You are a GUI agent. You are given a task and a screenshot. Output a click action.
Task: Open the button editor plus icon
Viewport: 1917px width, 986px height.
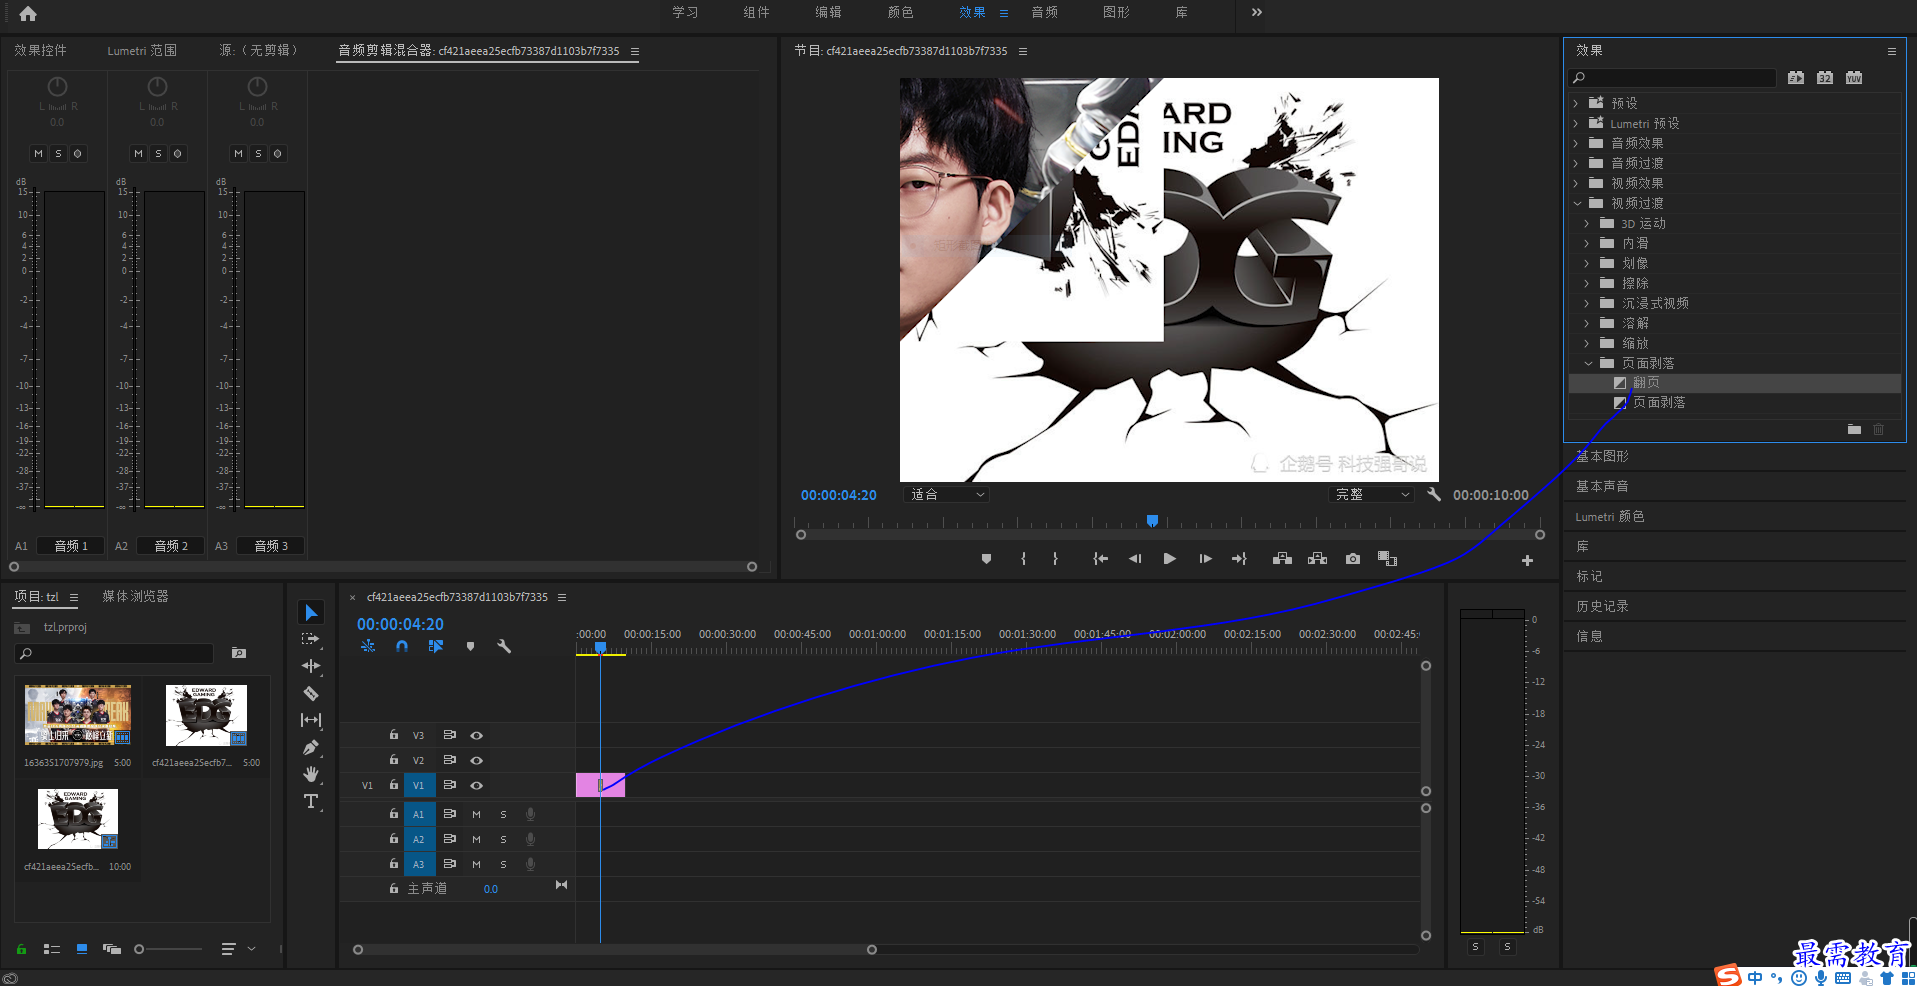click(x=1527, y=561)
